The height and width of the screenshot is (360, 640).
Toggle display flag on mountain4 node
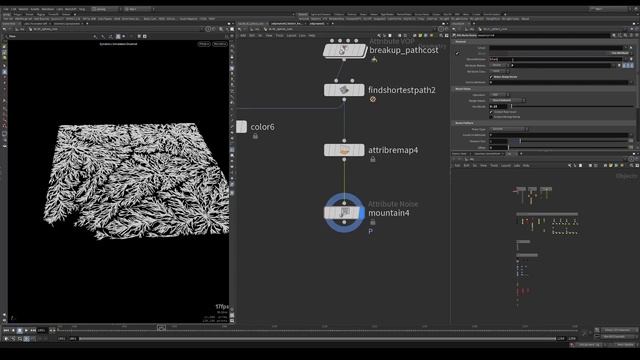click(x=362, y=213)
